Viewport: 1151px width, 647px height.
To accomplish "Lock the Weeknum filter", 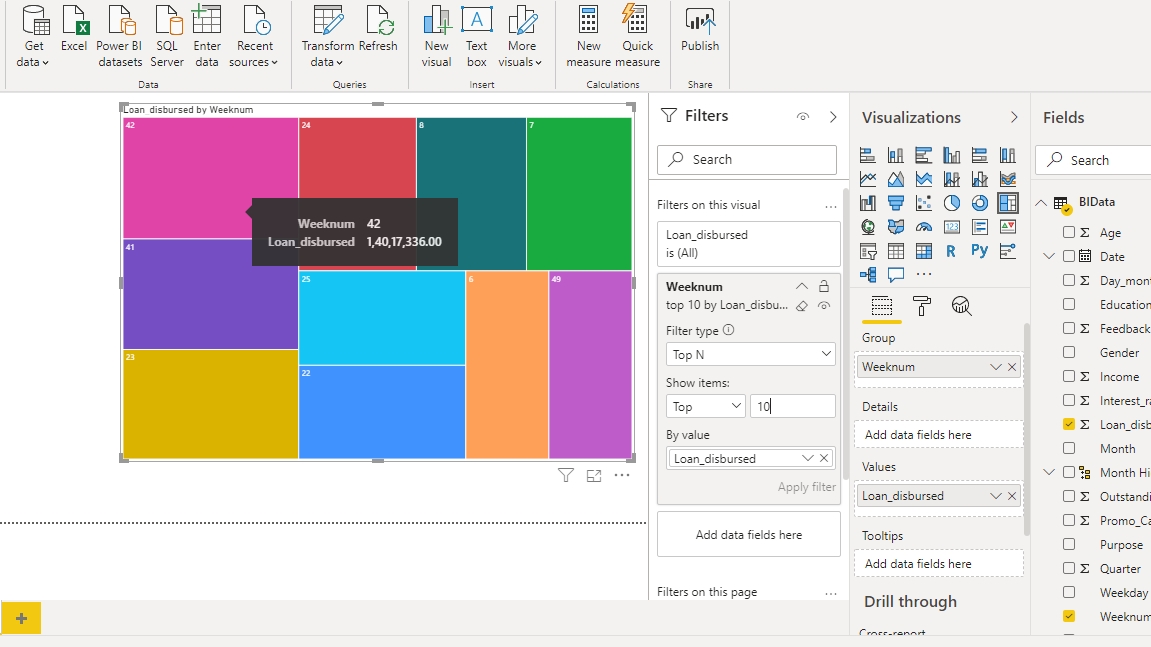I will point(824,287).
